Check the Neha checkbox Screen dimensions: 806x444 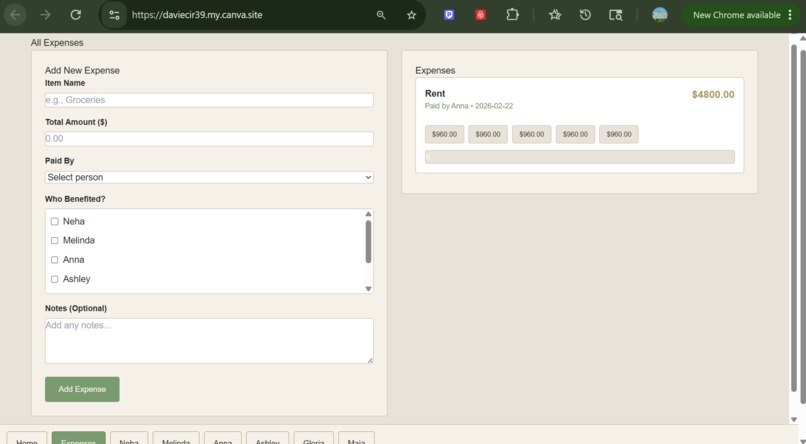pos(54,221)
